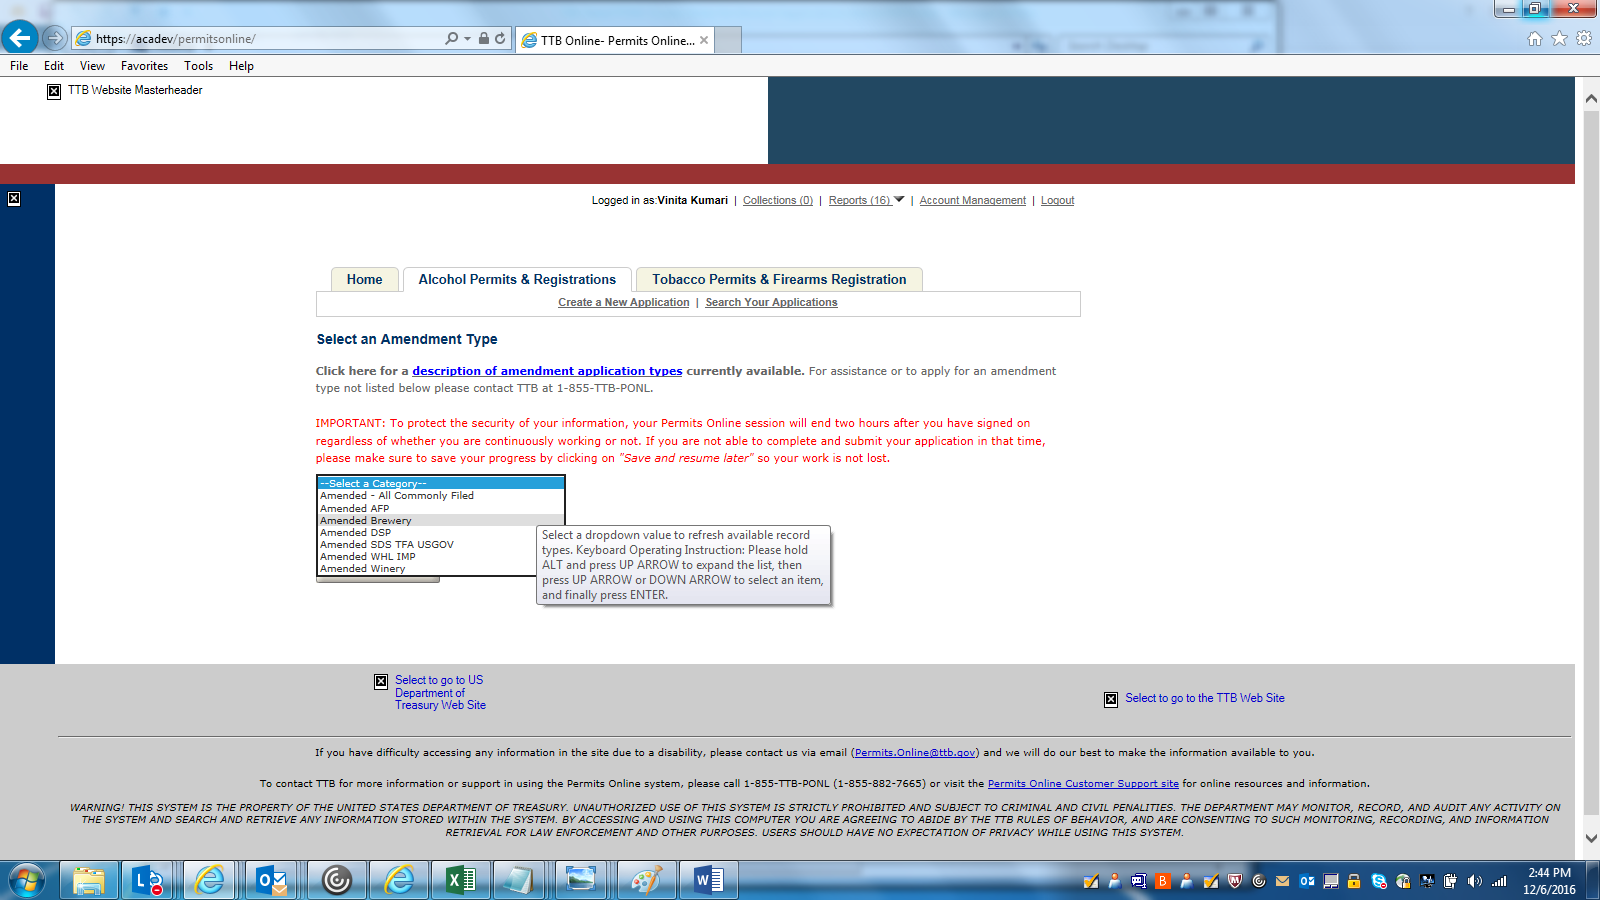
Task: Open description of amendment application types link
Action: click(x=547, y=371)
